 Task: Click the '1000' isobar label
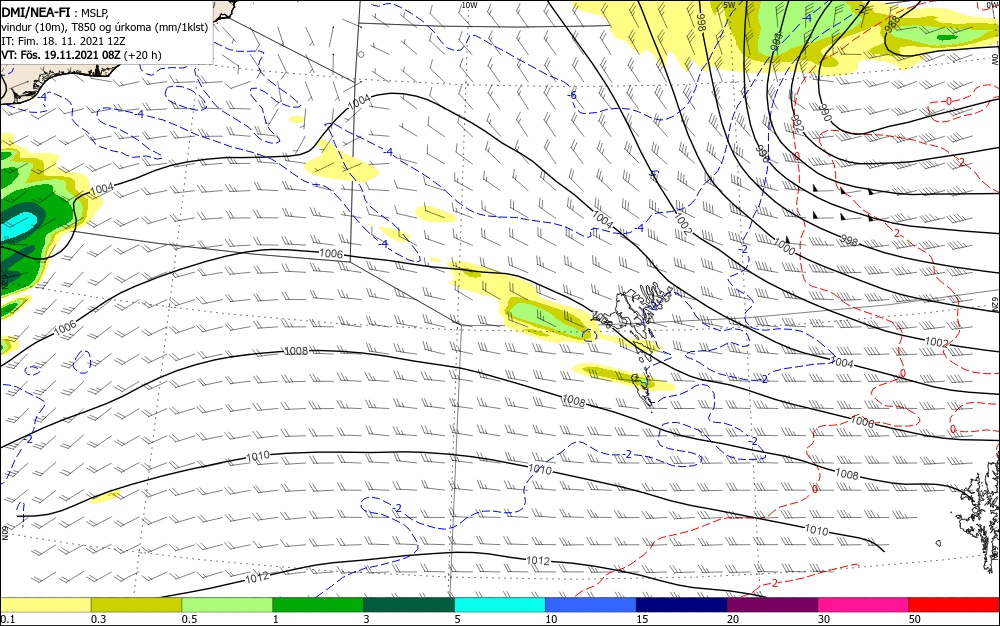pyautogui.click(x=784, y=247)
